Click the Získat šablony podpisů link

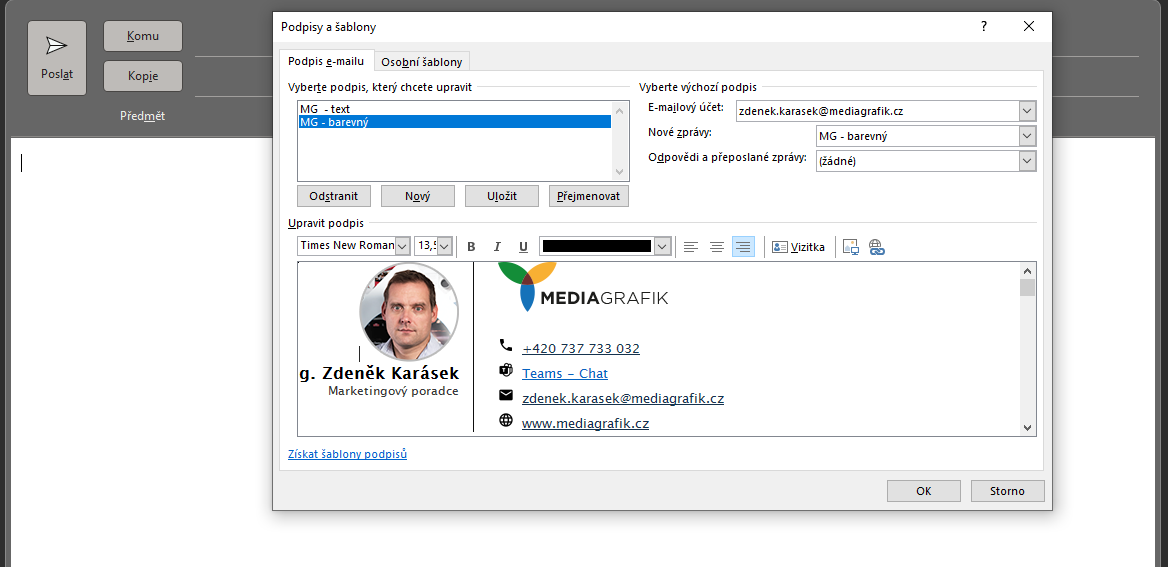(x=347, y=454)
